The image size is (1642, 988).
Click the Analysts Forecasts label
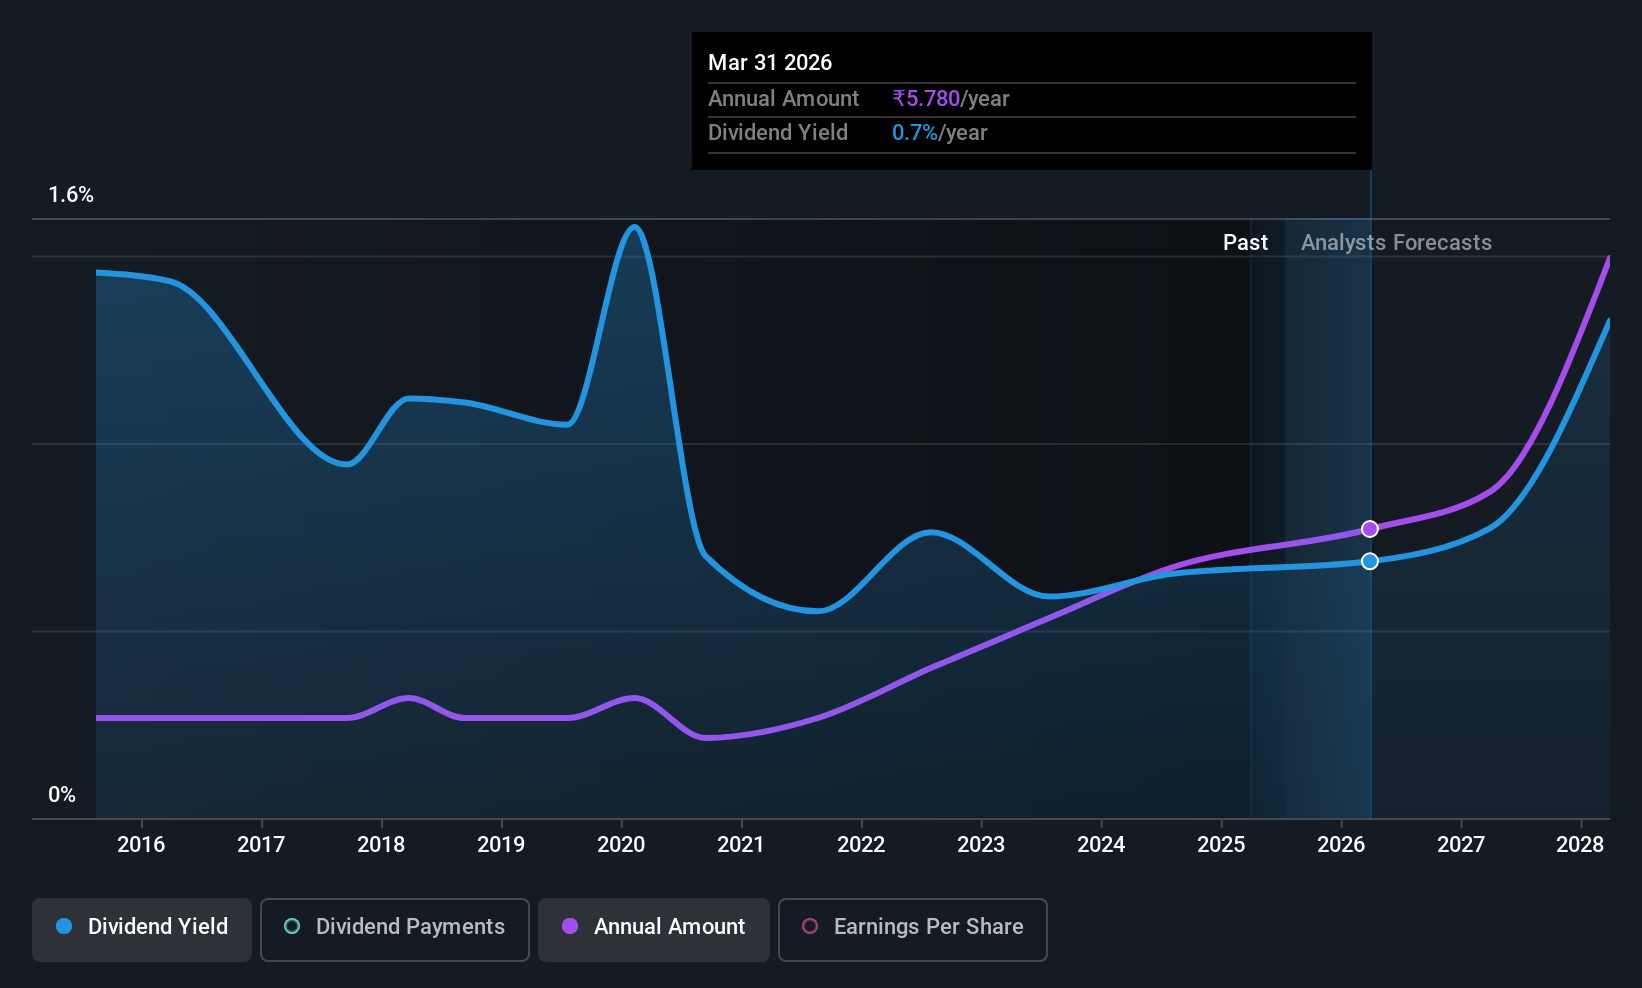pos(1396,242)
